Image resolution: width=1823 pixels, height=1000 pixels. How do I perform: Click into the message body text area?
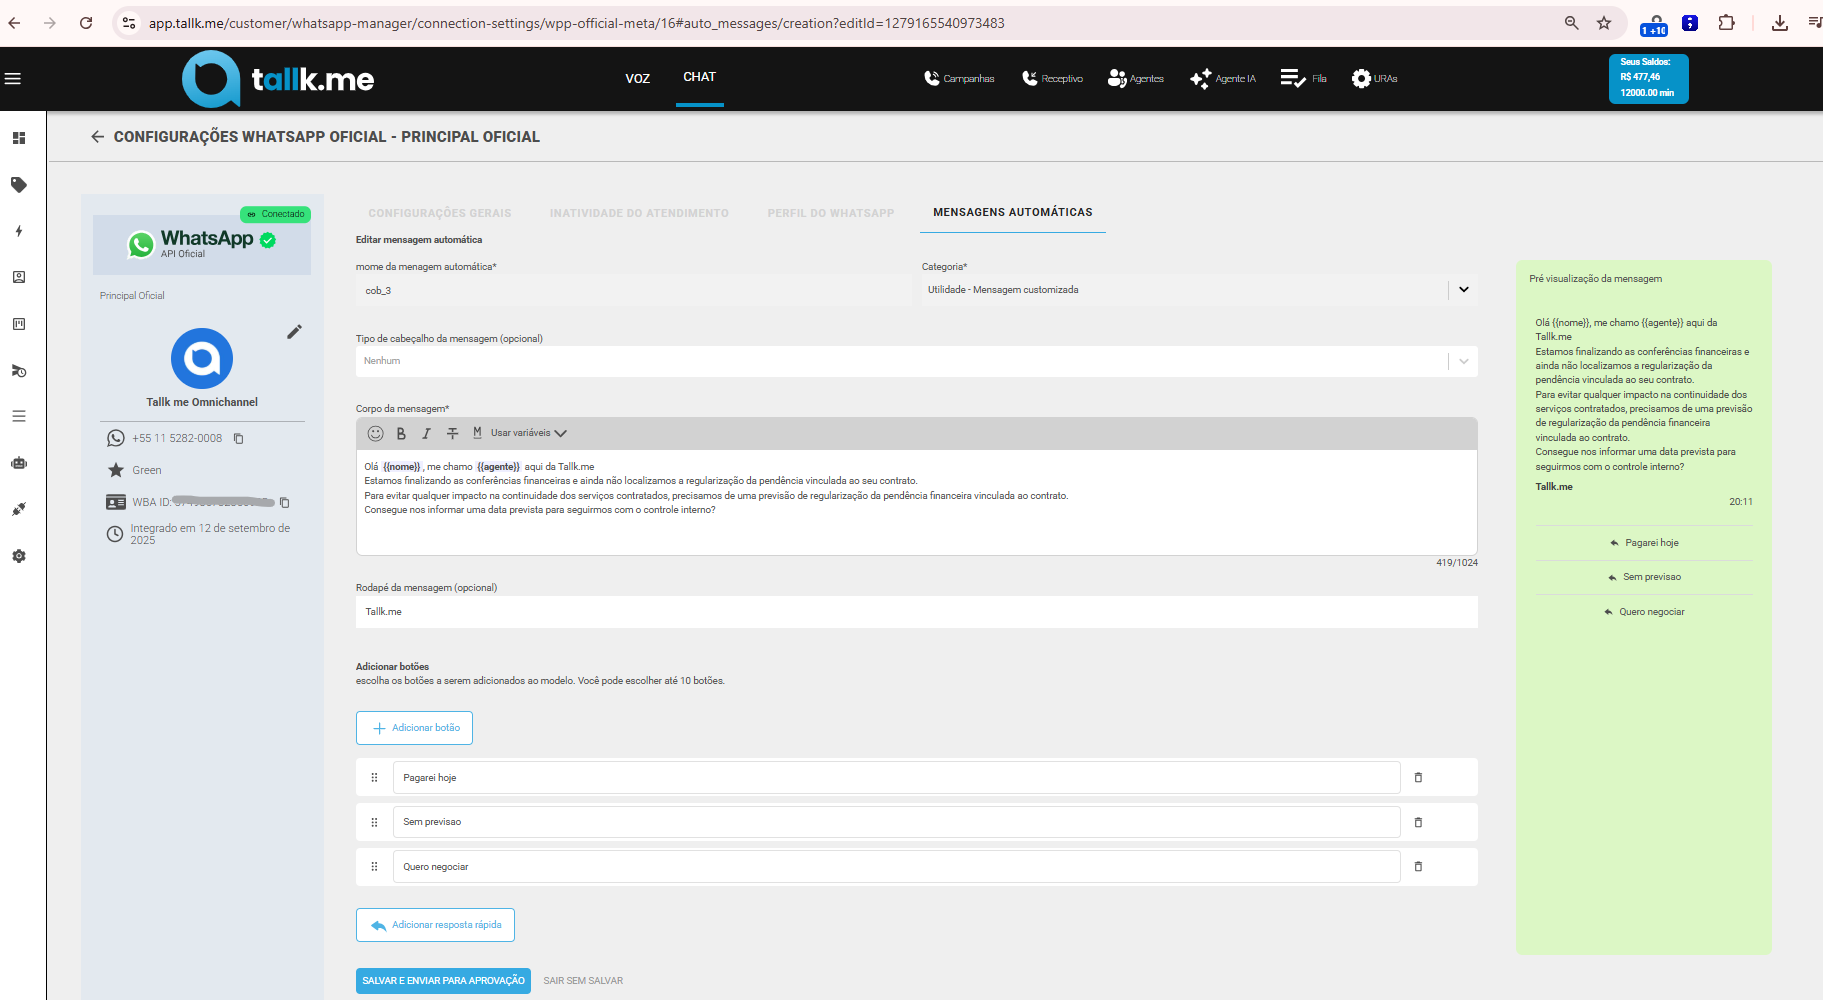[x=916, y=502]
